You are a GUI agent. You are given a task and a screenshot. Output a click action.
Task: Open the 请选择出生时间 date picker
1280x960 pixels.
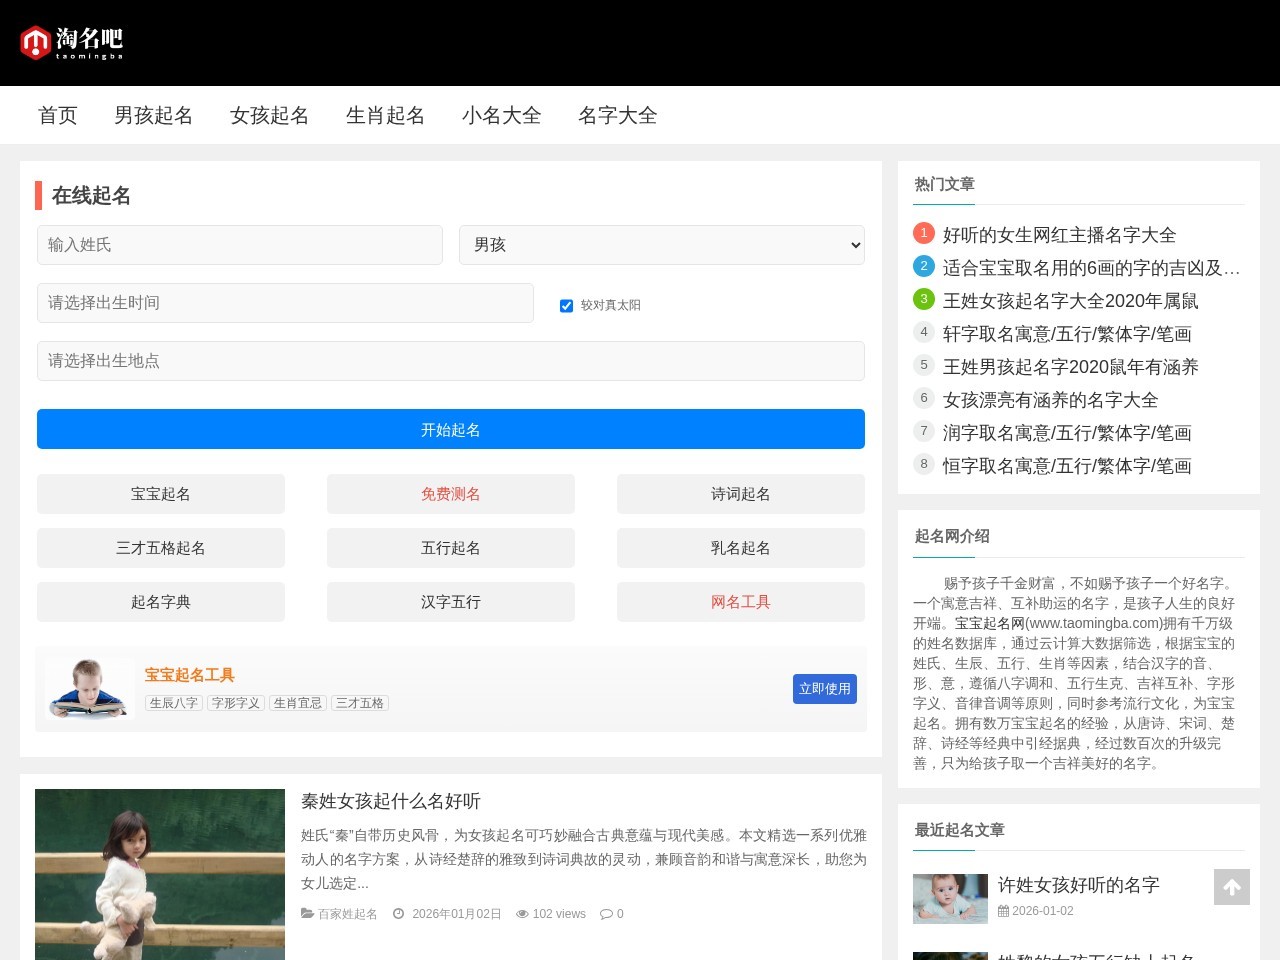(285, 302)
